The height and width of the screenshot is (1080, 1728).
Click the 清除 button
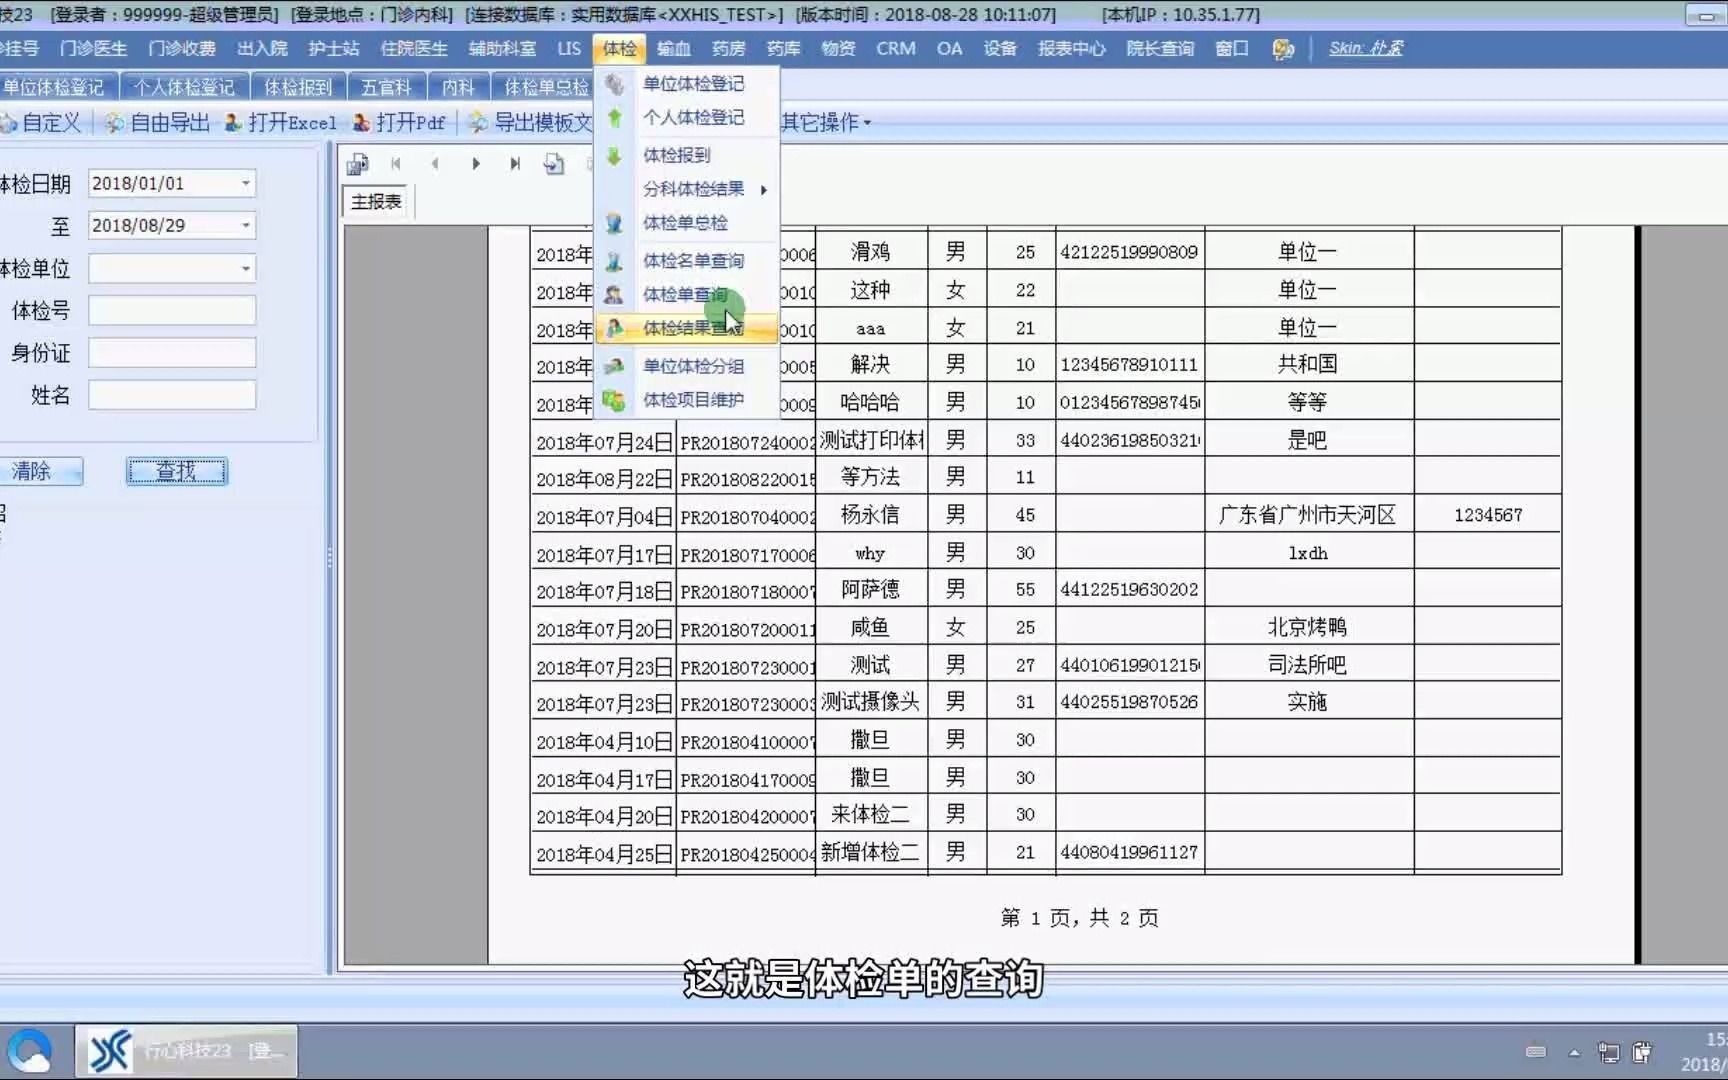[40, 471]
